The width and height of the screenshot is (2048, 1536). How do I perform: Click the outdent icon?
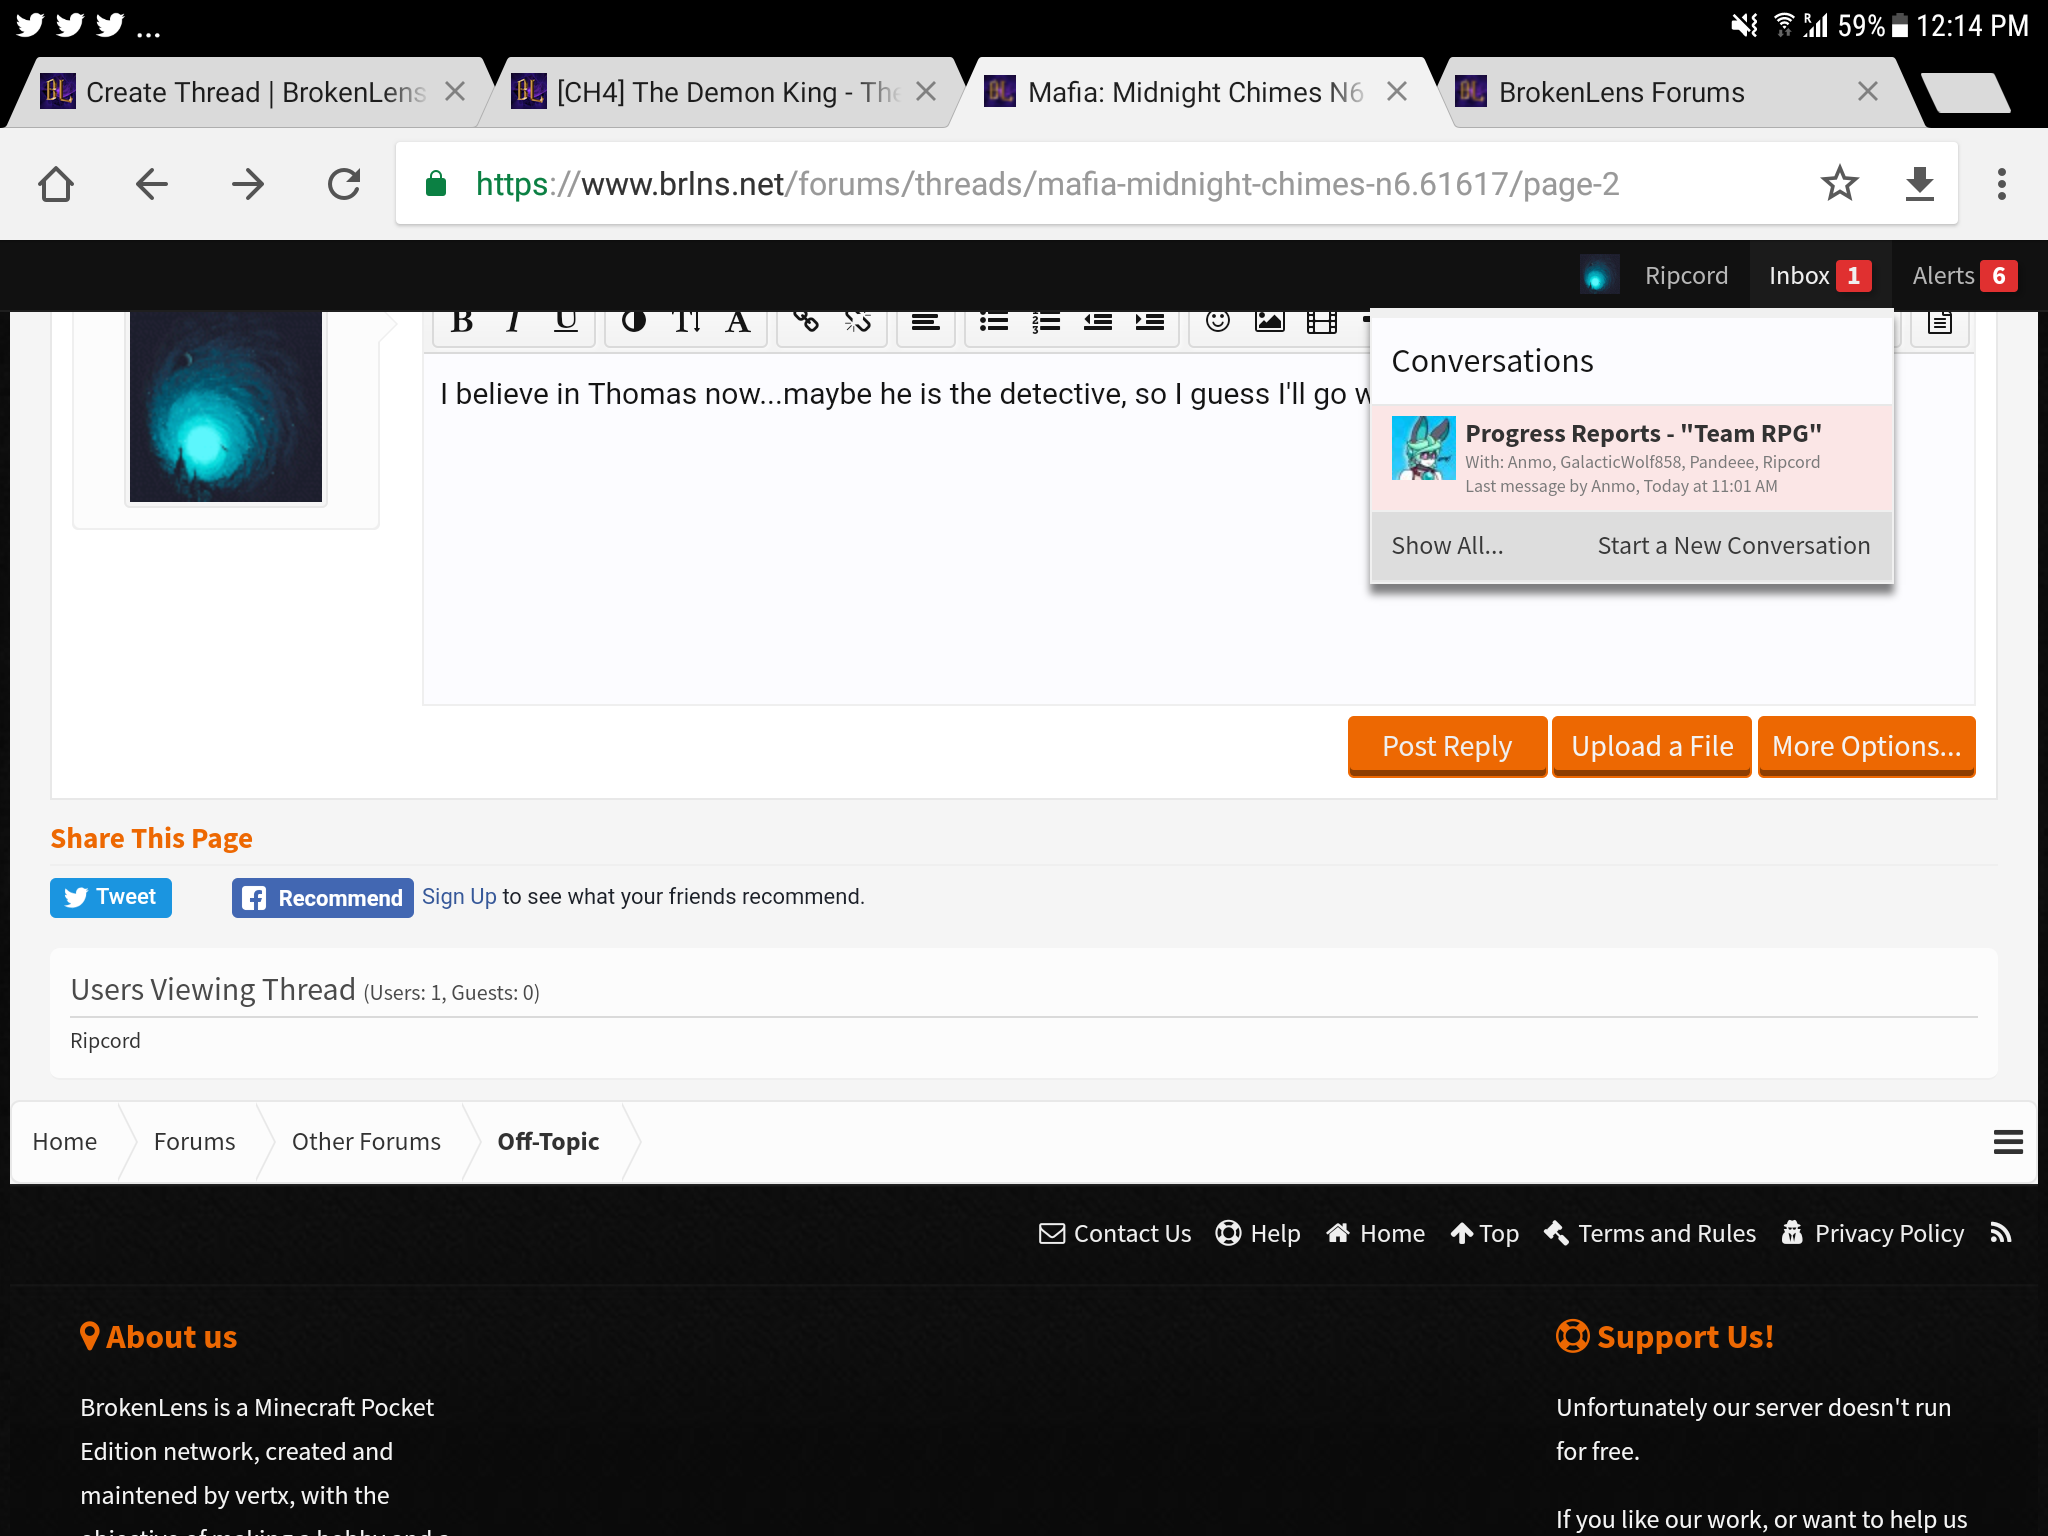pyautogui.click(x=1098, y=322)
